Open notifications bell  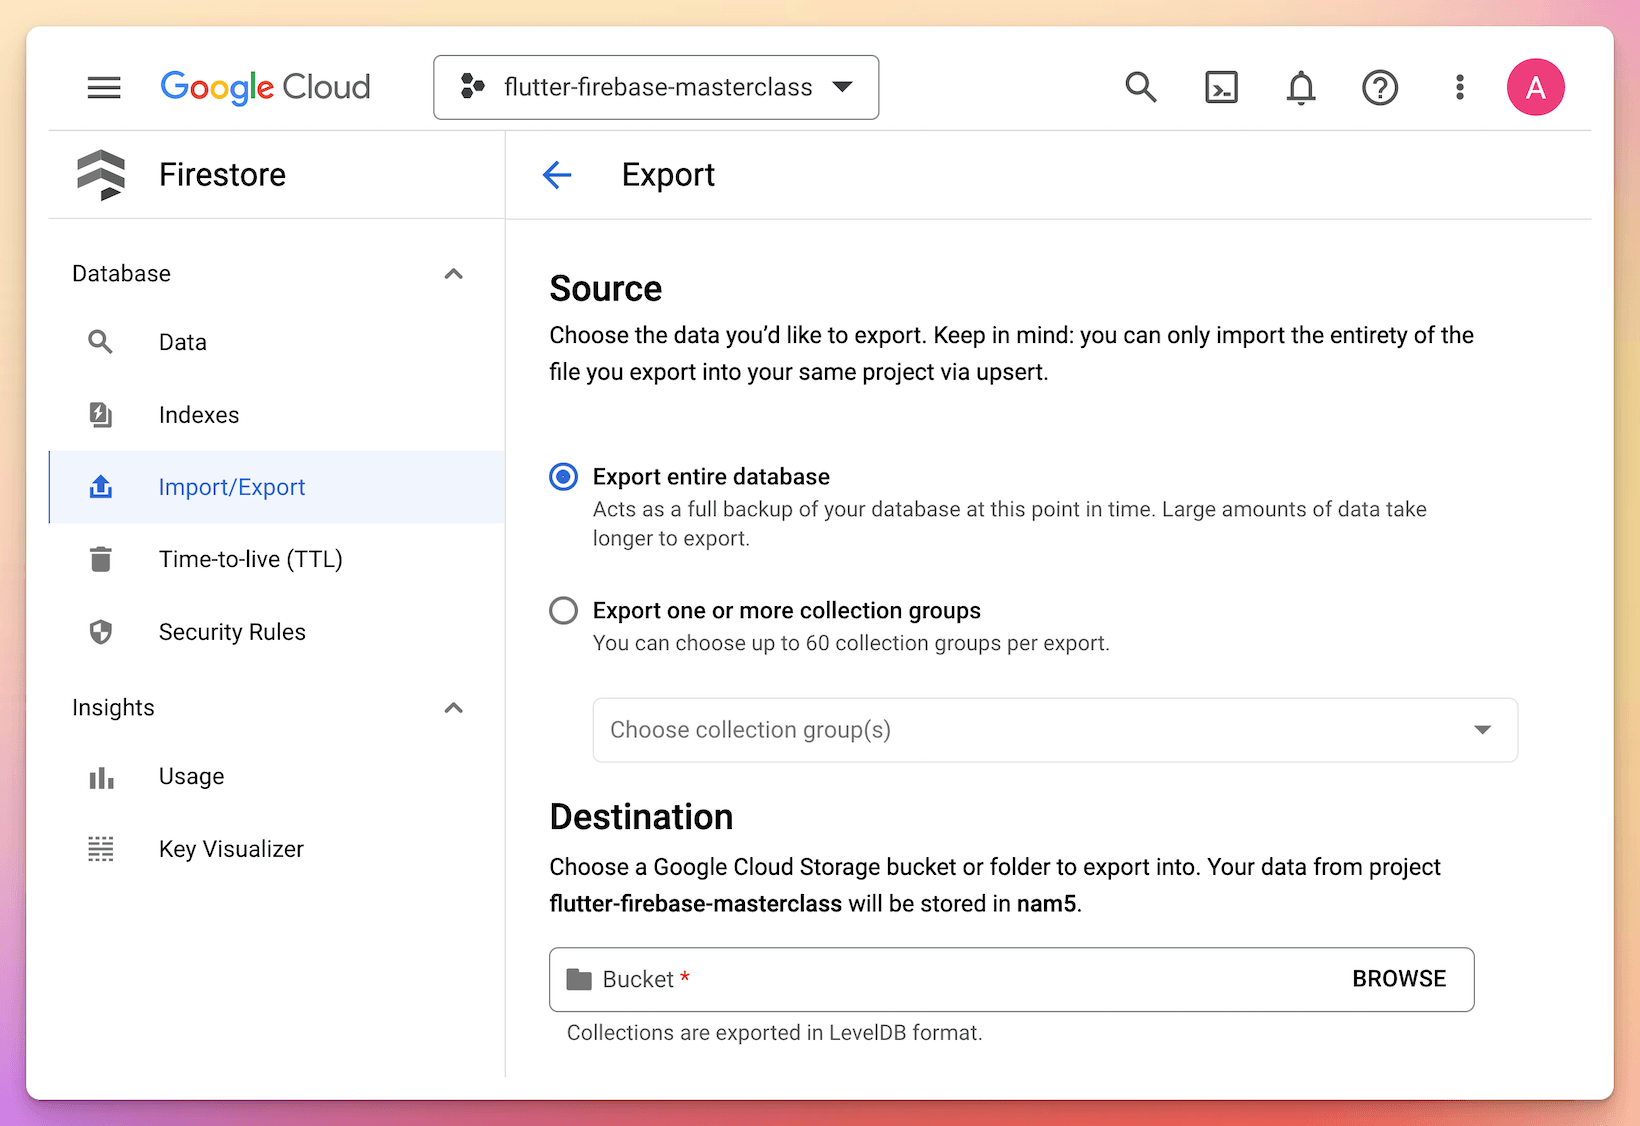pyautogui.click(x=1300, y=88)
